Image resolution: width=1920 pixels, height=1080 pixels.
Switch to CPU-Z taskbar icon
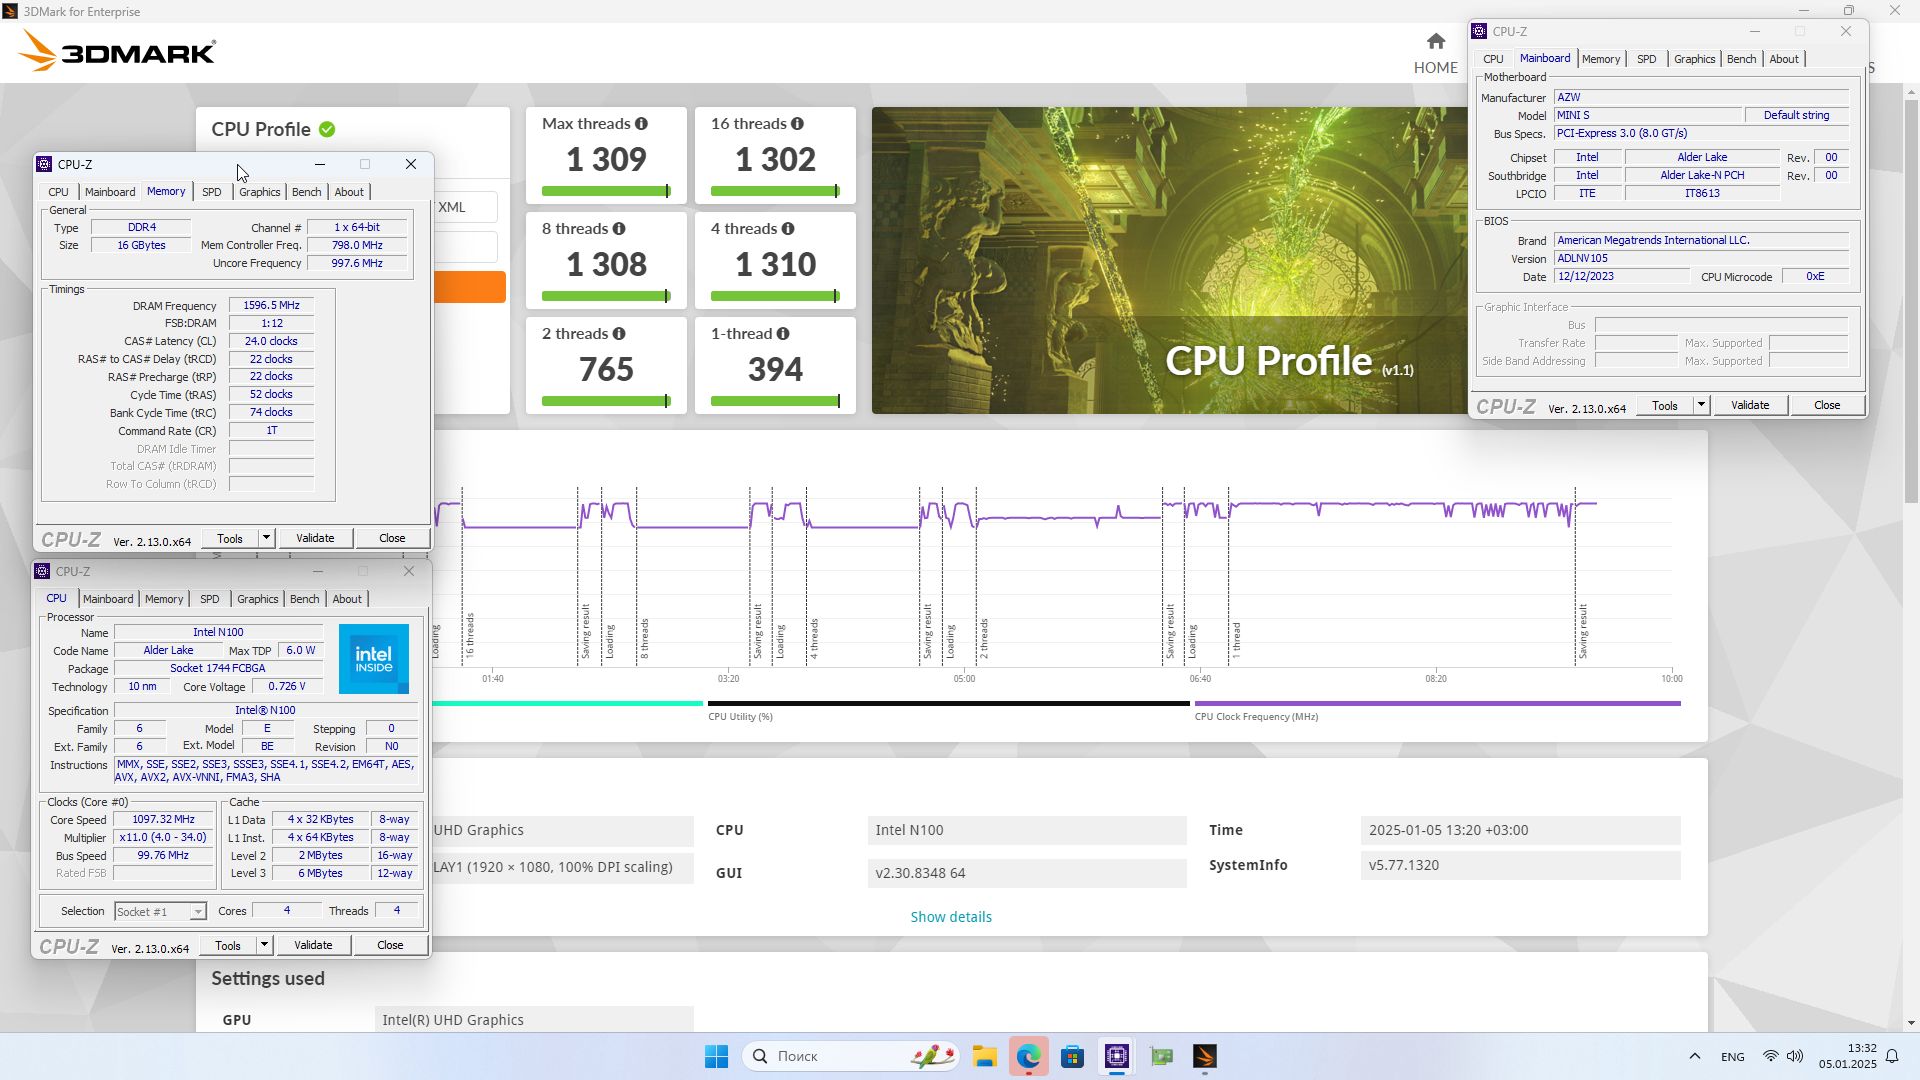(x=1116, y=1056)
